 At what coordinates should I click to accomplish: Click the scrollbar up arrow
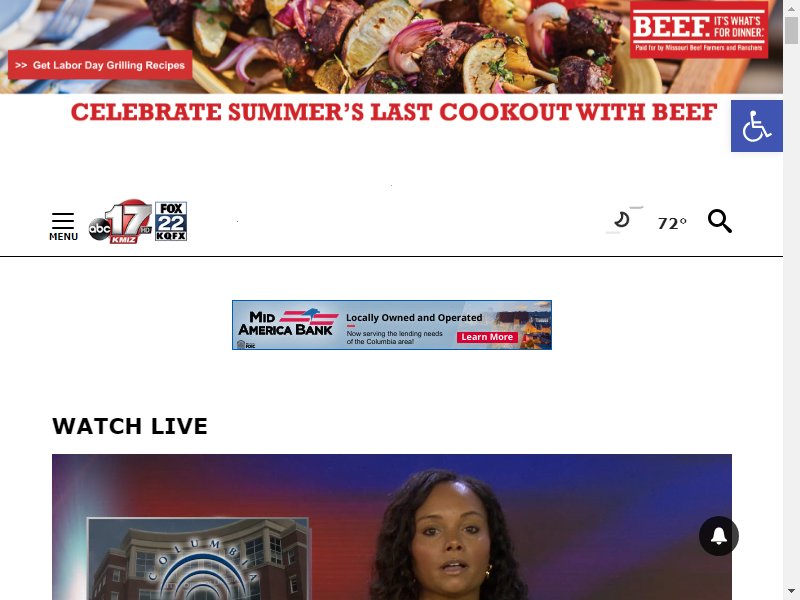click(x=791, y=8)
